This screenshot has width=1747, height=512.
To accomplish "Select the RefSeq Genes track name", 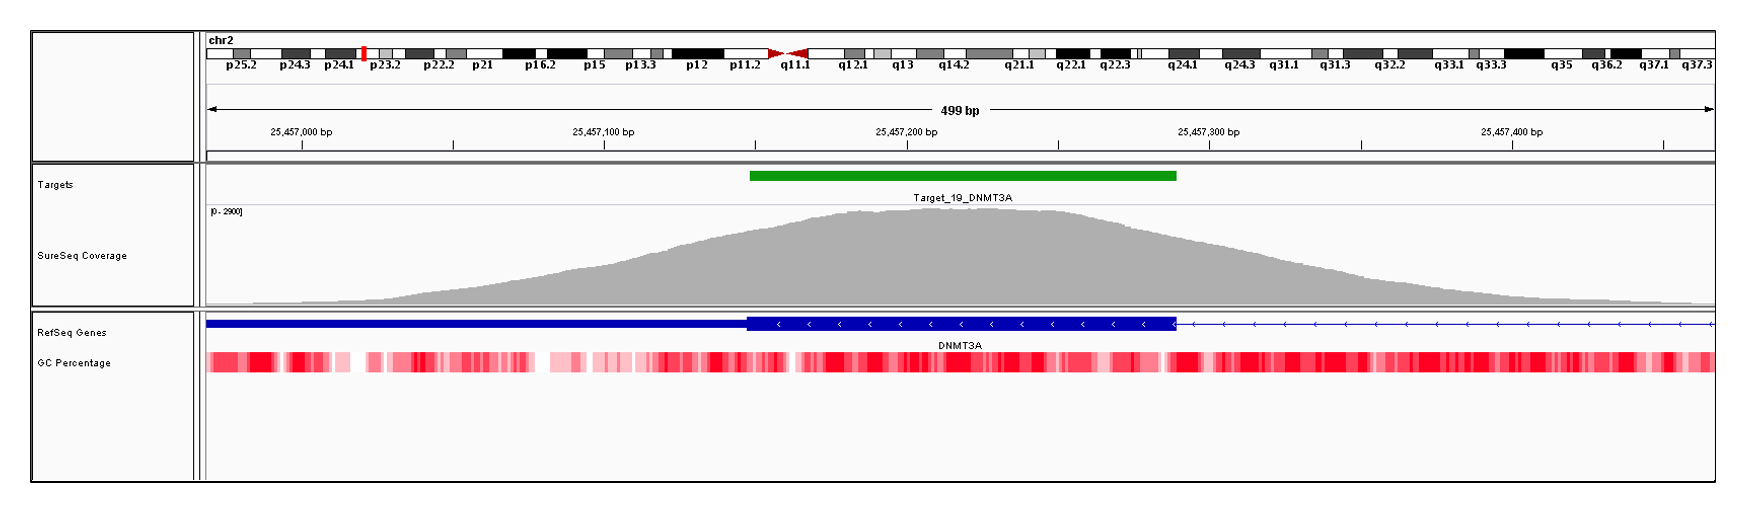I will tap(72, 333).
